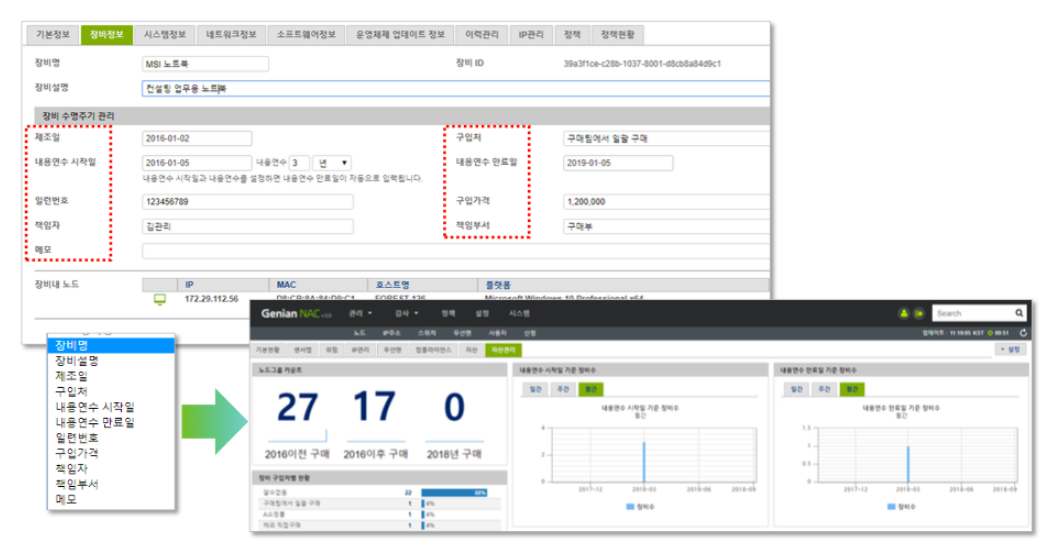Click the Genian NAC logo
The width and height of the screenshot is (1060, 557).
click(296, 314)
